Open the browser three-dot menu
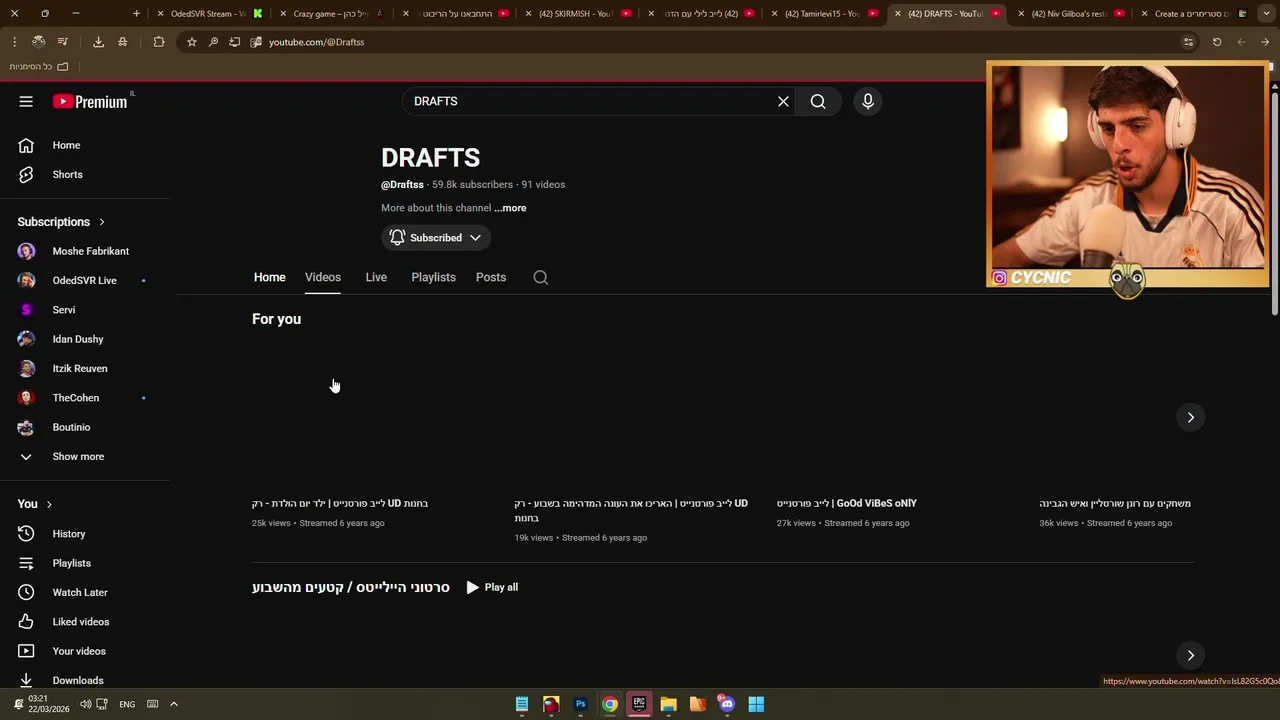This screenshot has width=1280, height=720. tap(14, 42)
